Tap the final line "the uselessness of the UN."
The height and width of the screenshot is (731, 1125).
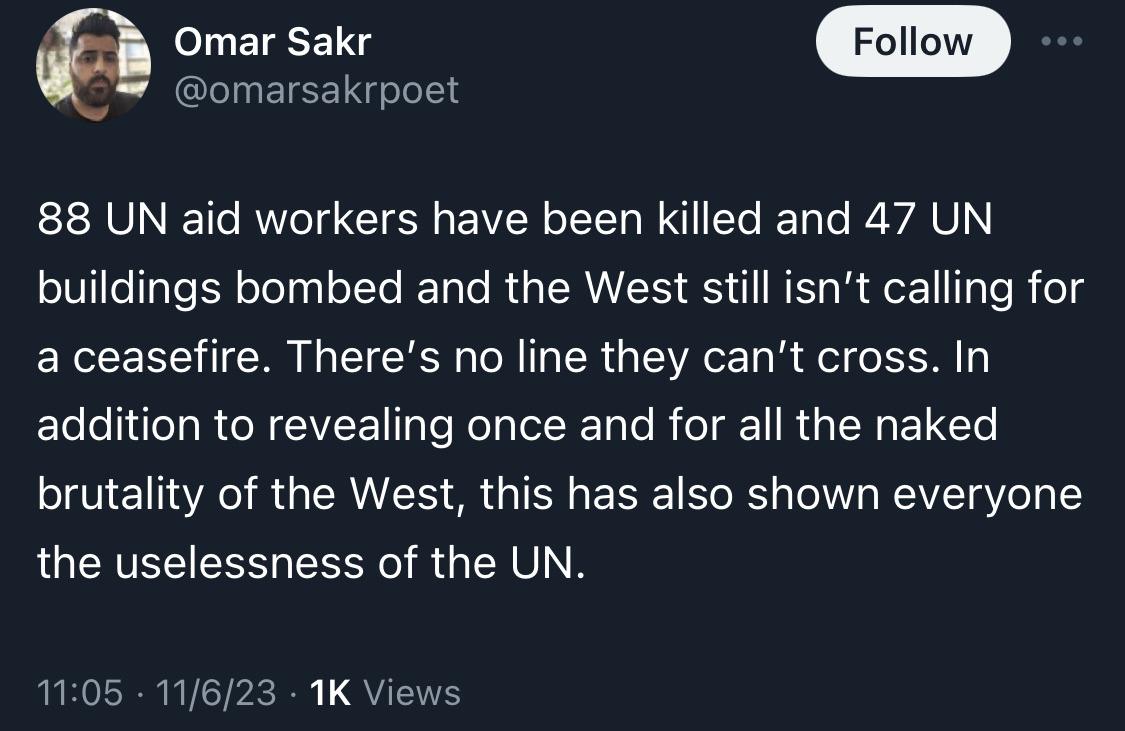click(x=310, y=562)
